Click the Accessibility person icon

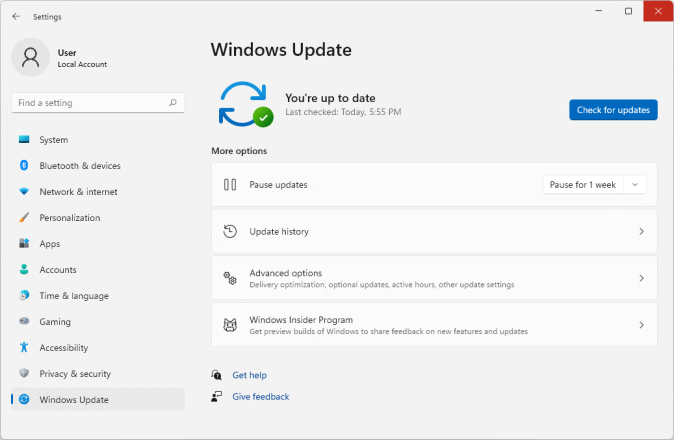coord(24,348)
